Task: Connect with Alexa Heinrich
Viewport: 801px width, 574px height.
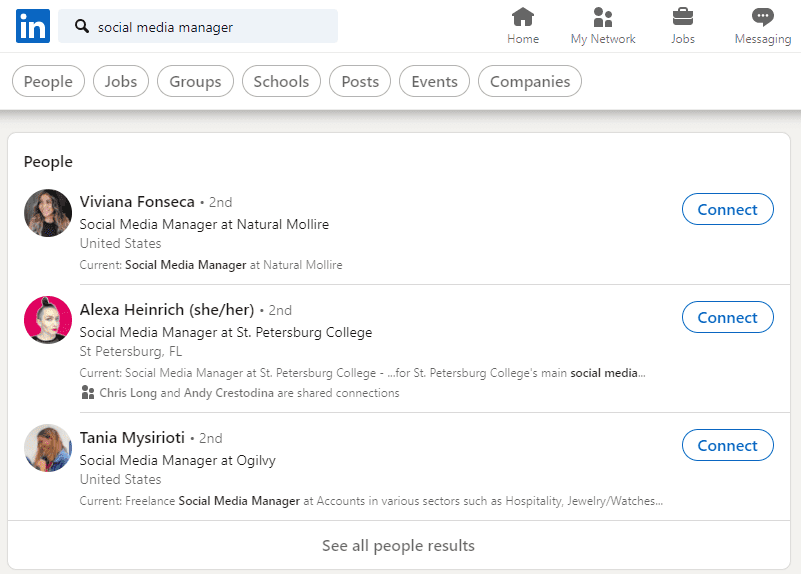Action: (x=727, y=317)
